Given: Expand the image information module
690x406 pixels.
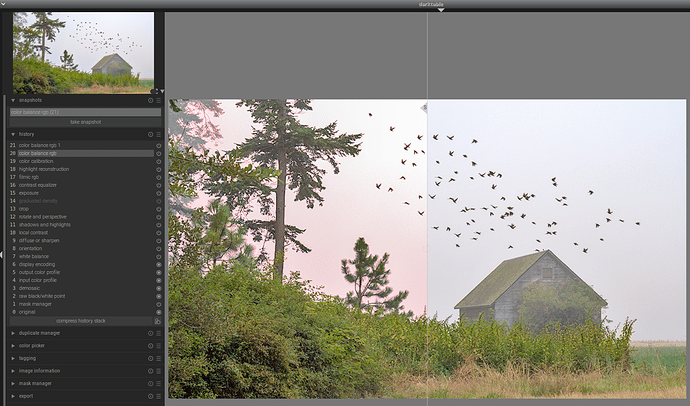Looking at the screenshot, I should click(x=13, y=371).
